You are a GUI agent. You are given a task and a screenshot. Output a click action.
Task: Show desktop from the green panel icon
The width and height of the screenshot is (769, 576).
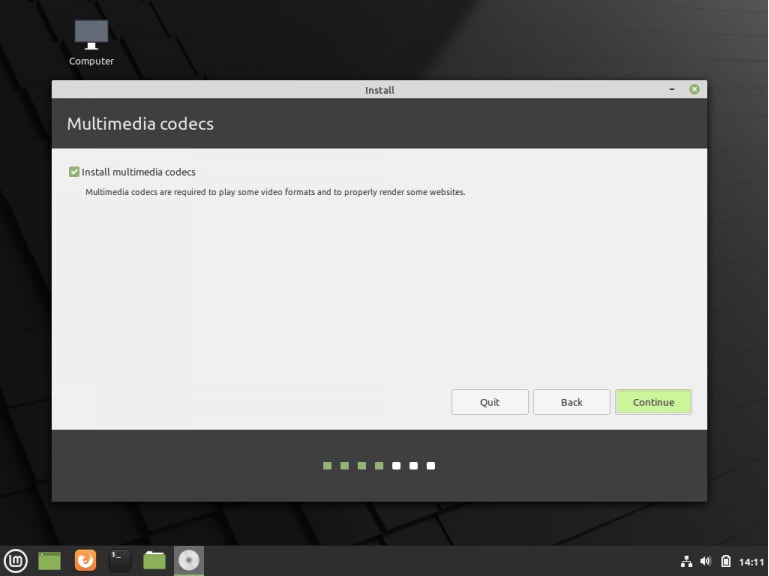tap(50, 560)
